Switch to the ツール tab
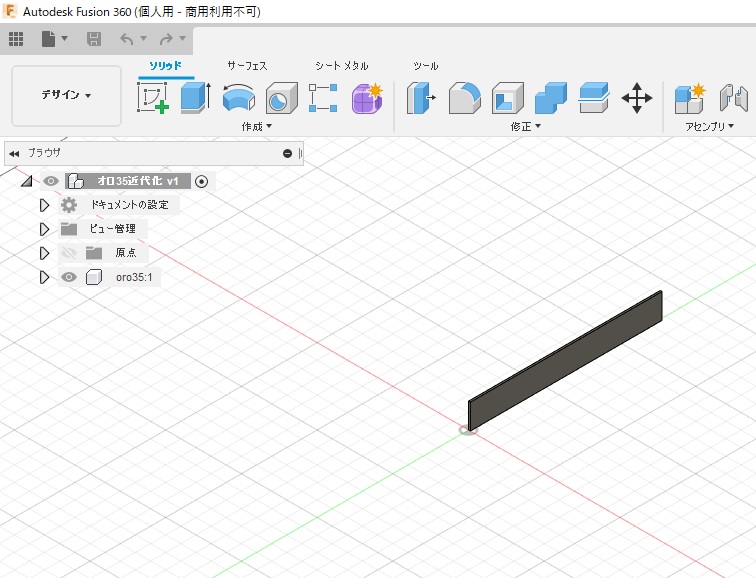The height and width of the screenshot is (578, 756). 426,66
